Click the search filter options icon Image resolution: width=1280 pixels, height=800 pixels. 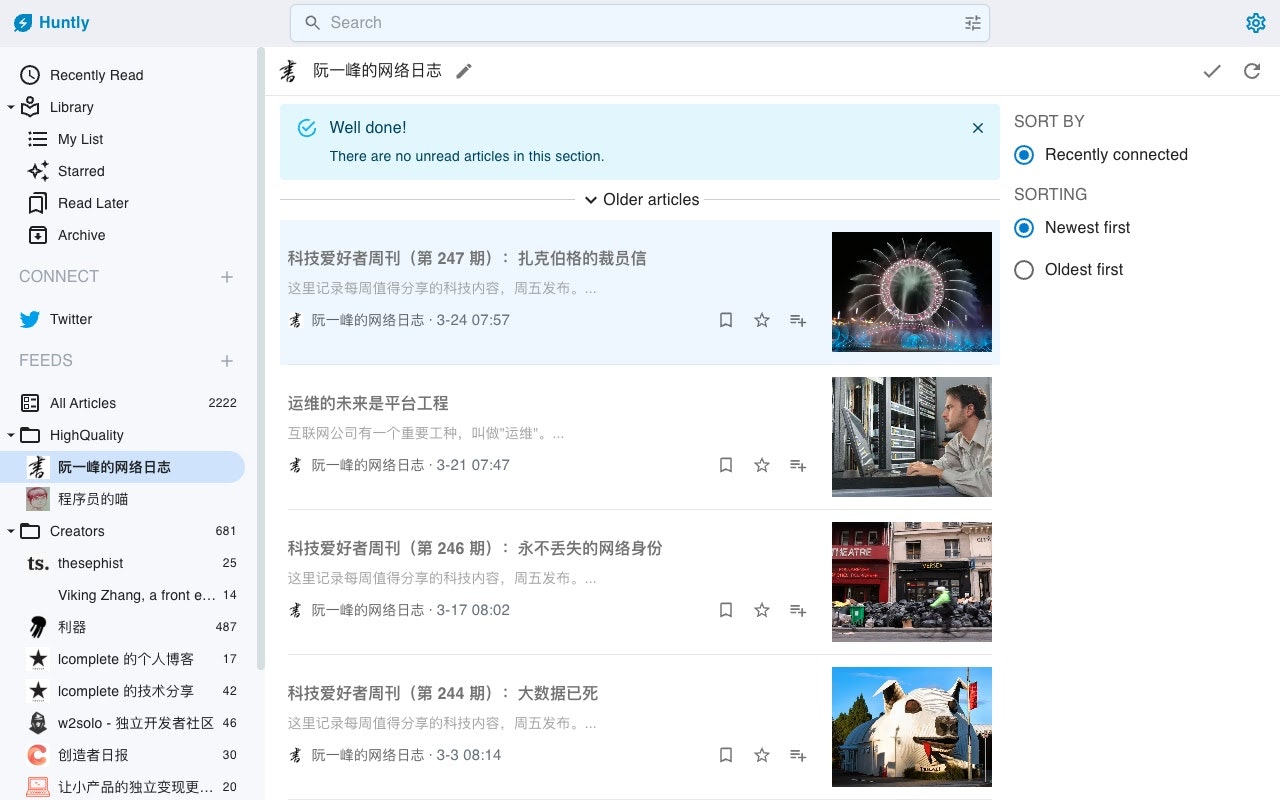click(x=973, y=23)
